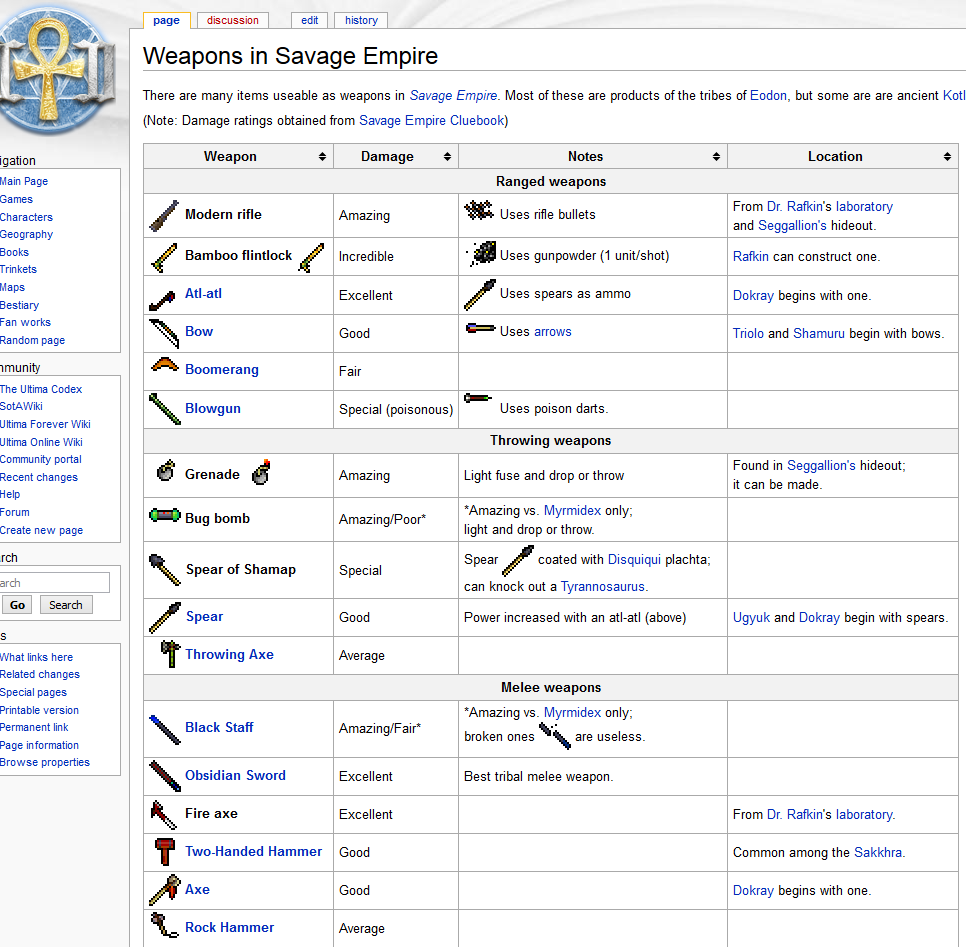
Task: Open The Ultima Codex sidebar link
Action: click(x=41, y=389)
